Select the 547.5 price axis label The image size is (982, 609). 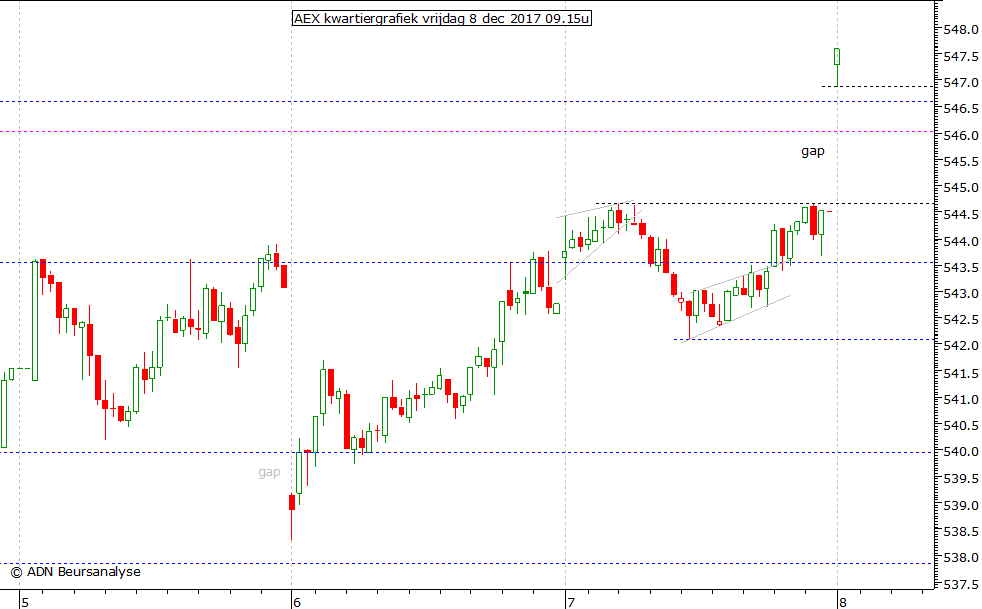pos(961,56)
